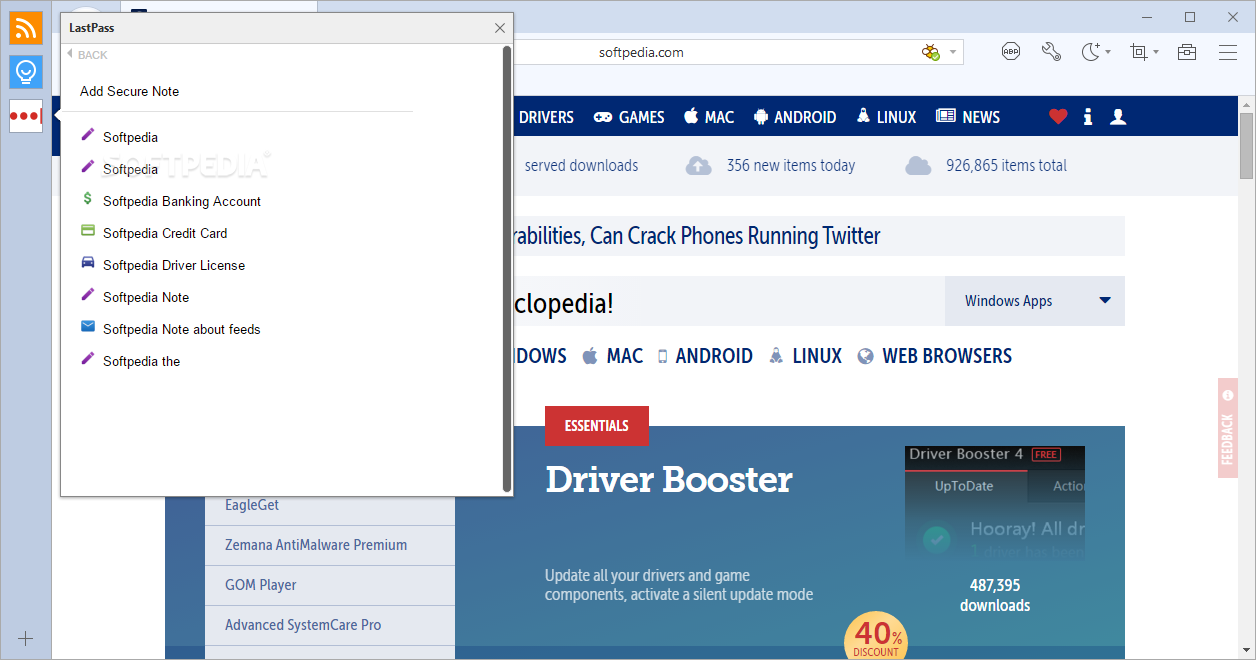Open the 'Softpedia the' note

click(142, 361)
